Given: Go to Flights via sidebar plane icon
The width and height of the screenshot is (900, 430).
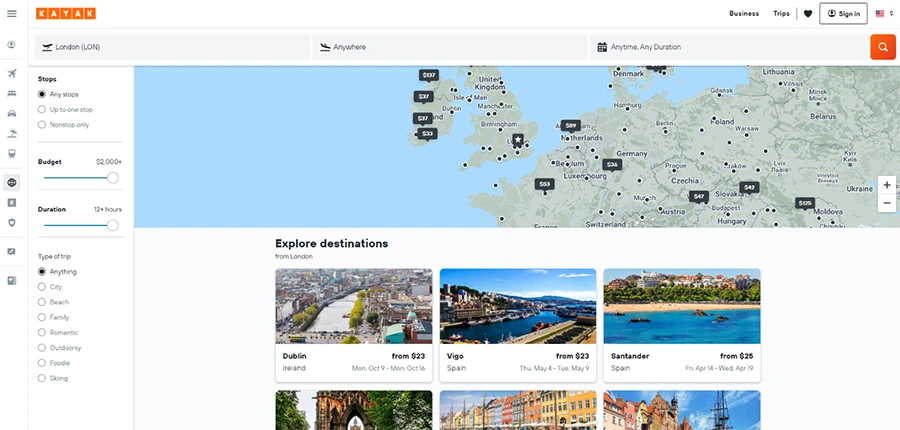Looking at the screenshot, I should click(11, 73).
